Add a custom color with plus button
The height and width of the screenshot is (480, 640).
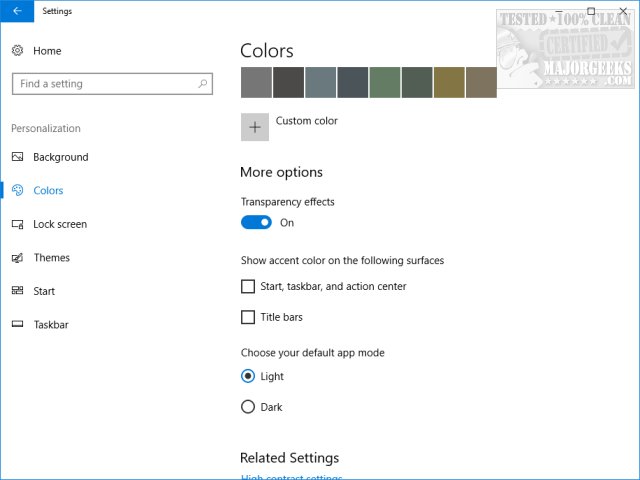point(255,127)
